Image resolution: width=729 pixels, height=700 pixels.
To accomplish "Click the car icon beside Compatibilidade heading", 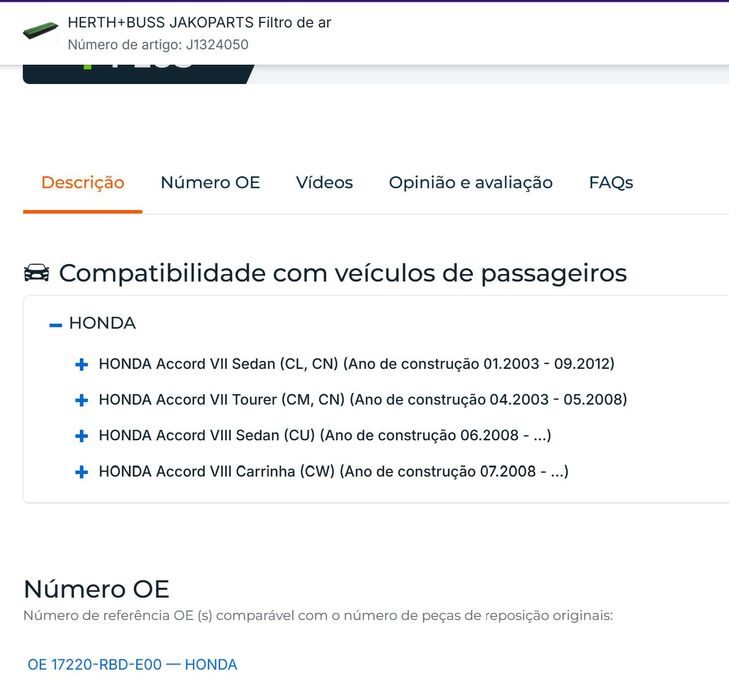I will pos(36,273).
